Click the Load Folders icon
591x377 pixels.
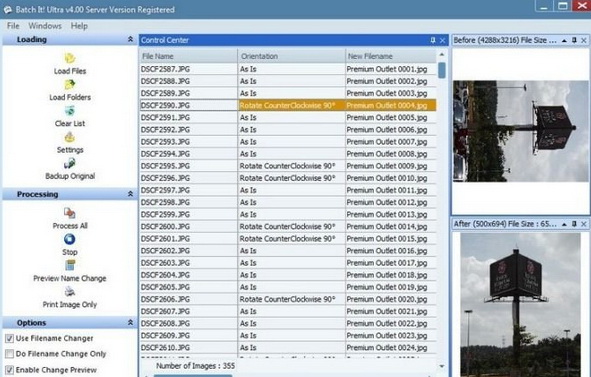[70, 84]
